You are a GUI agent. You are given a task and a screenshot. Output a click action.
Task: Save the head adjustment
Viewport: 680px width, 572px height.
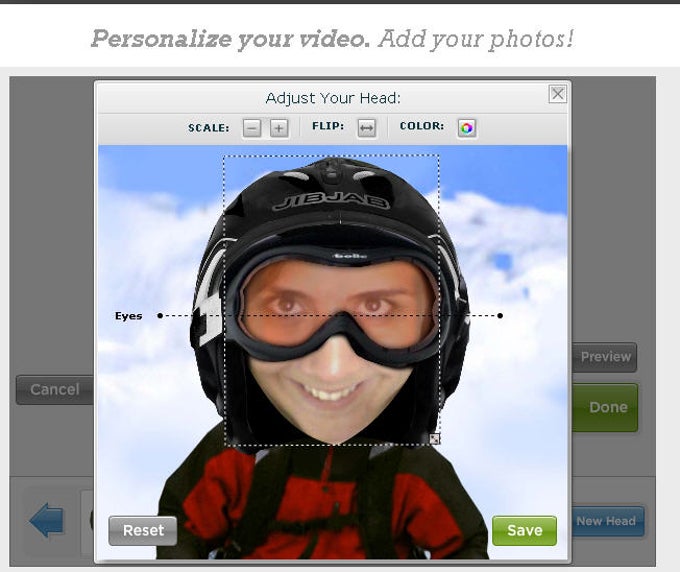click(x=524, y=530)
